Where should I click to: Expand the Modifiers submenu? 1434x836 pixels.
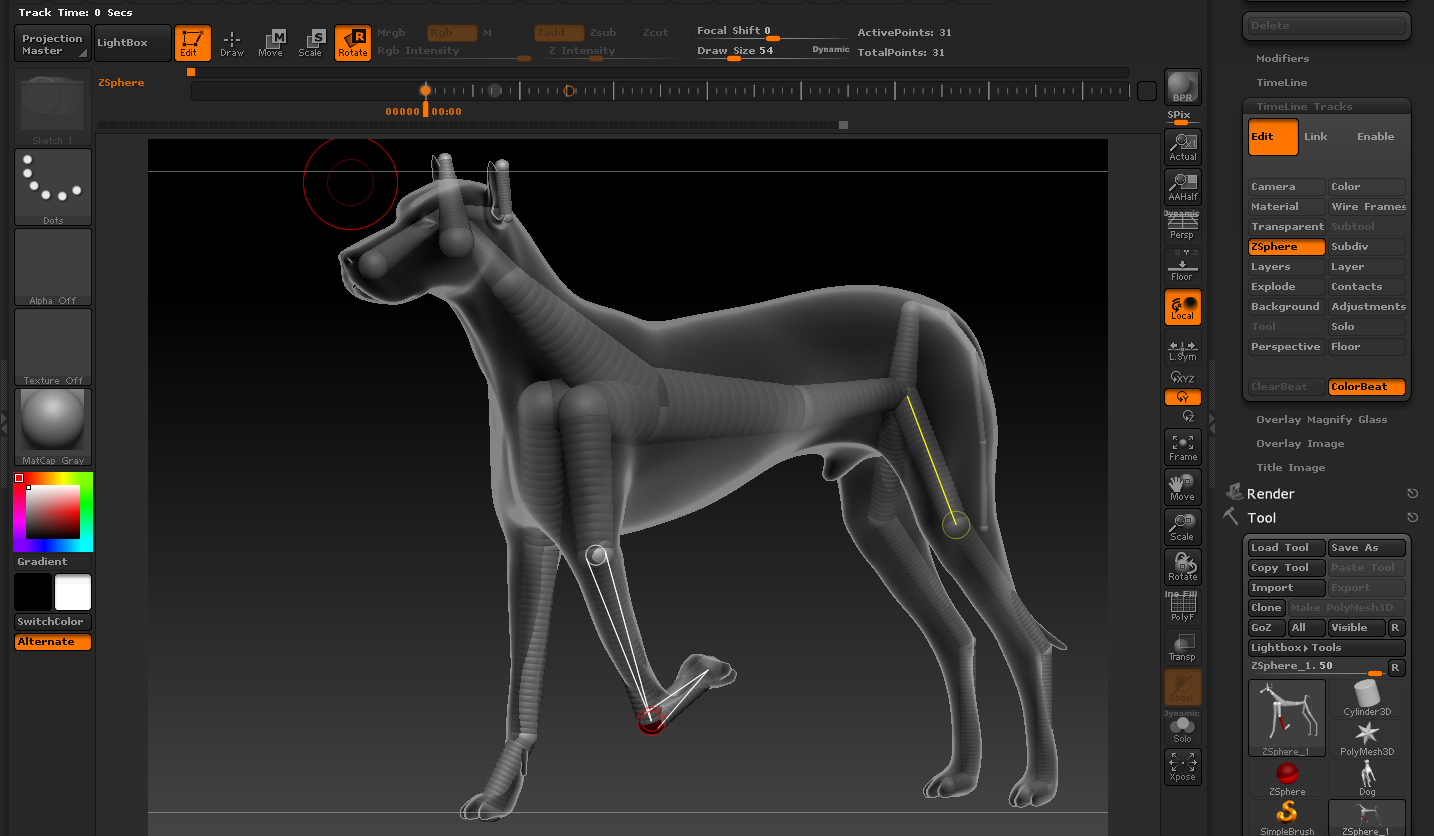pos(1282,59)
